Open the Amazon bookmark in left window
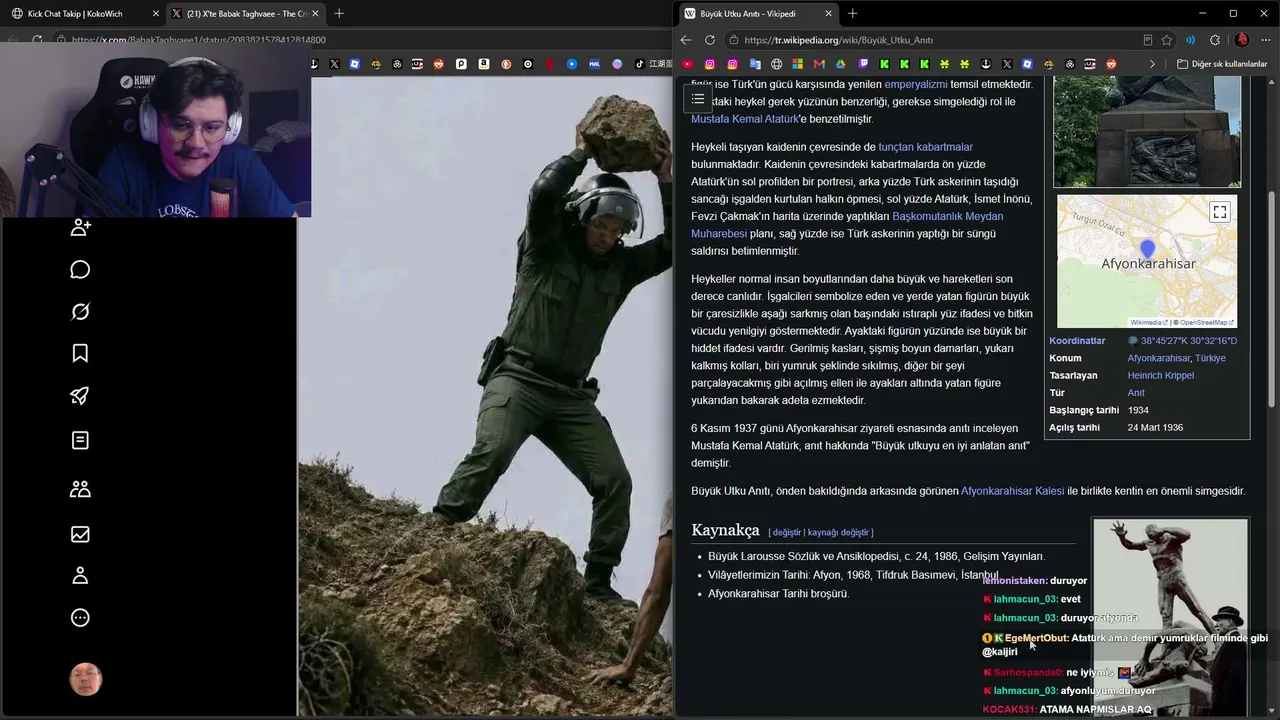This screenshot has height=720, width=1280. tap(483, 64)
